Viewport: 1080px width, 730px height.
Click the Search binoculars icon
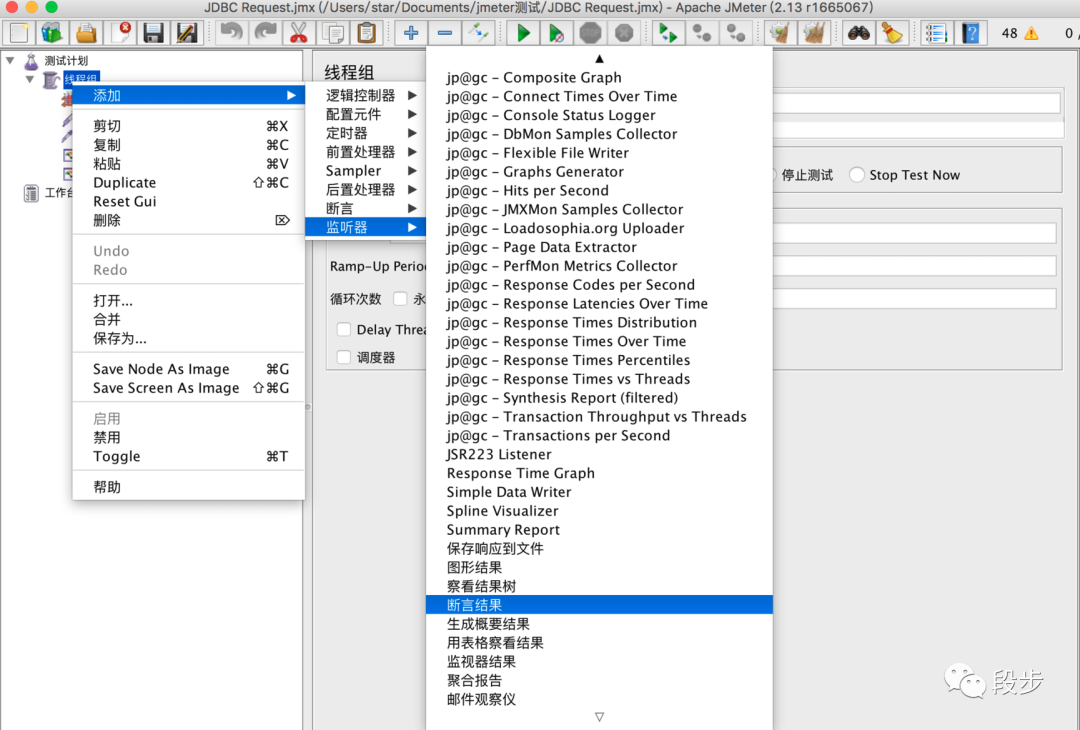coord(858,32)
